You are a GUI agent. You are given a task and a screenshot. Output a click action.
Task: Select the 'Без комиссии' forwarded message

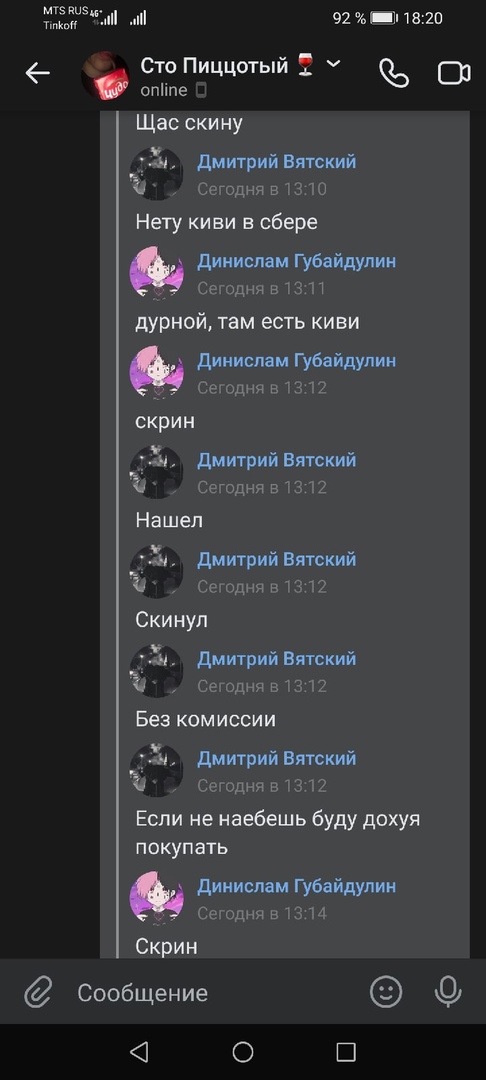tap(206, 719)
